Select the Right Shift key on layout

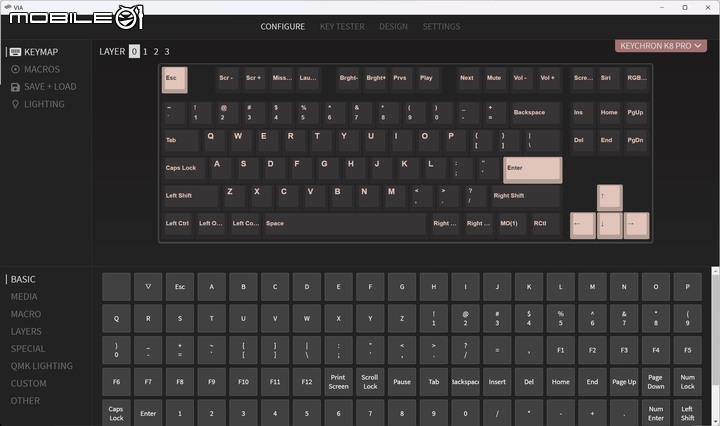(526, 197)
